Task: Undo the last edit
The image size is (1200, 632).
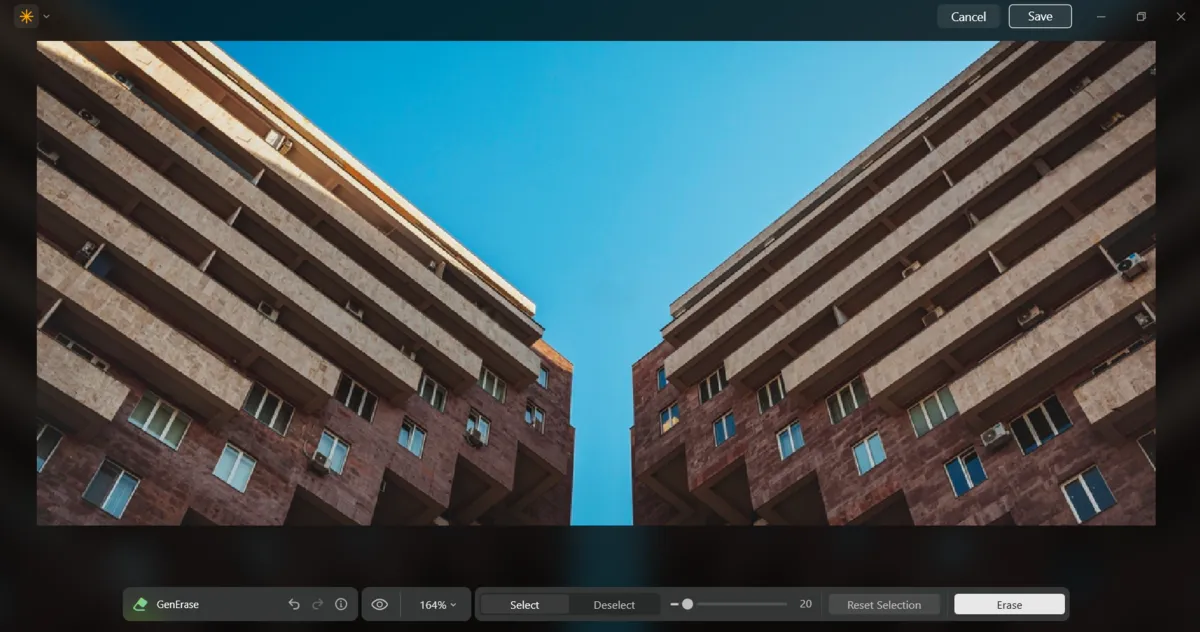Action: (293, 604)
